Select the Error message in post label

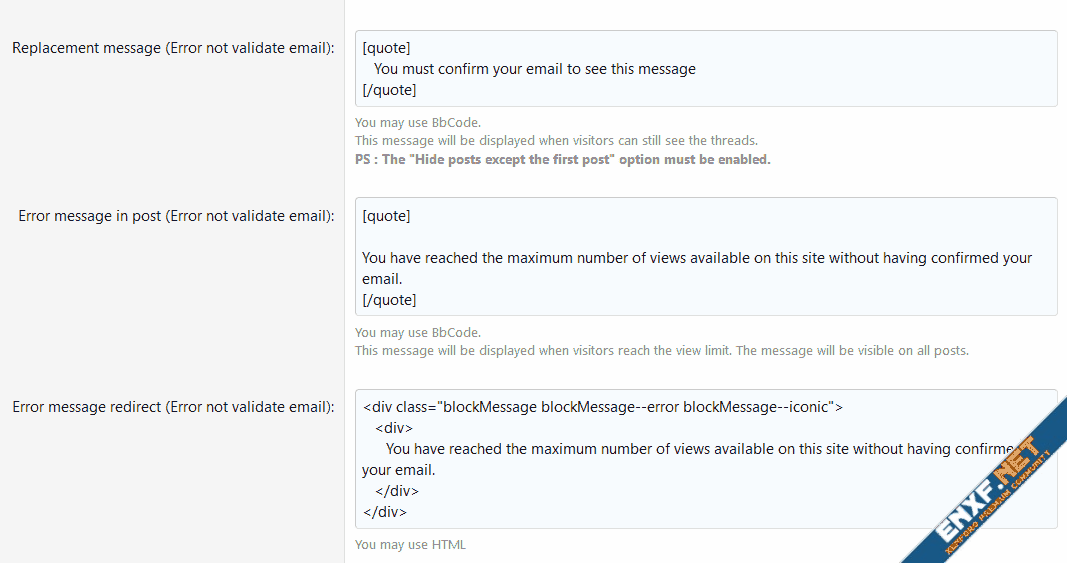click(x=176, y=215)
